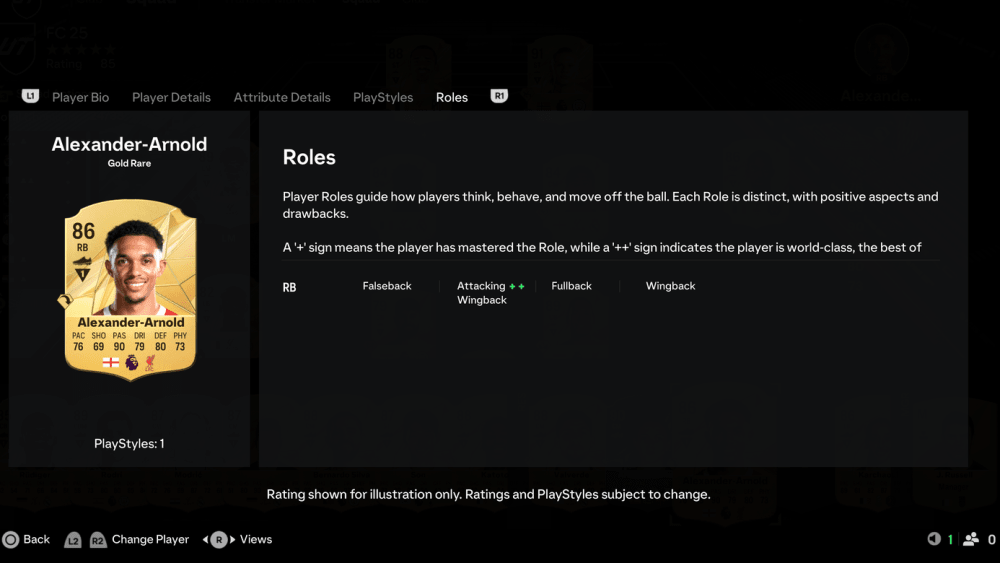Image resolution: width=1000 pixels, height=563 pixels.
Task: Click the L1 shoulder button icon
Action: click(x=30, y=96)
